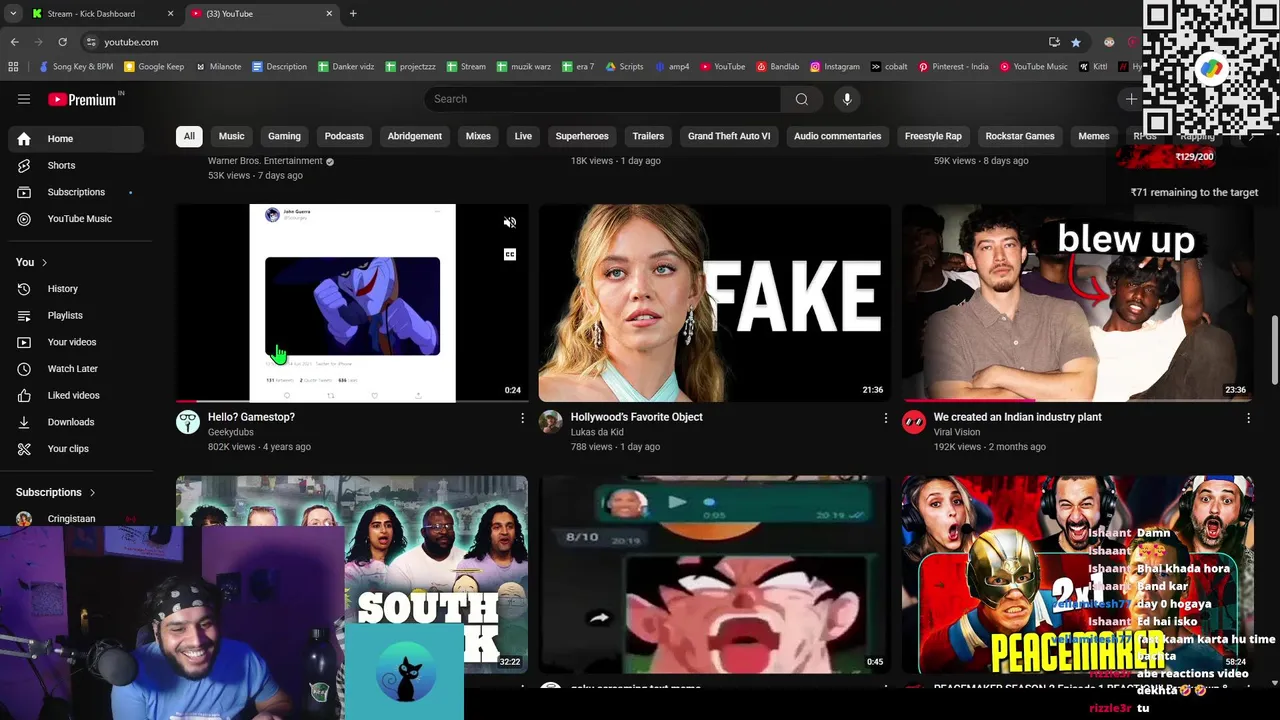Select the Music filter chip
The width and height of the screenshot is (1280, 720).
tap(231, 136)
